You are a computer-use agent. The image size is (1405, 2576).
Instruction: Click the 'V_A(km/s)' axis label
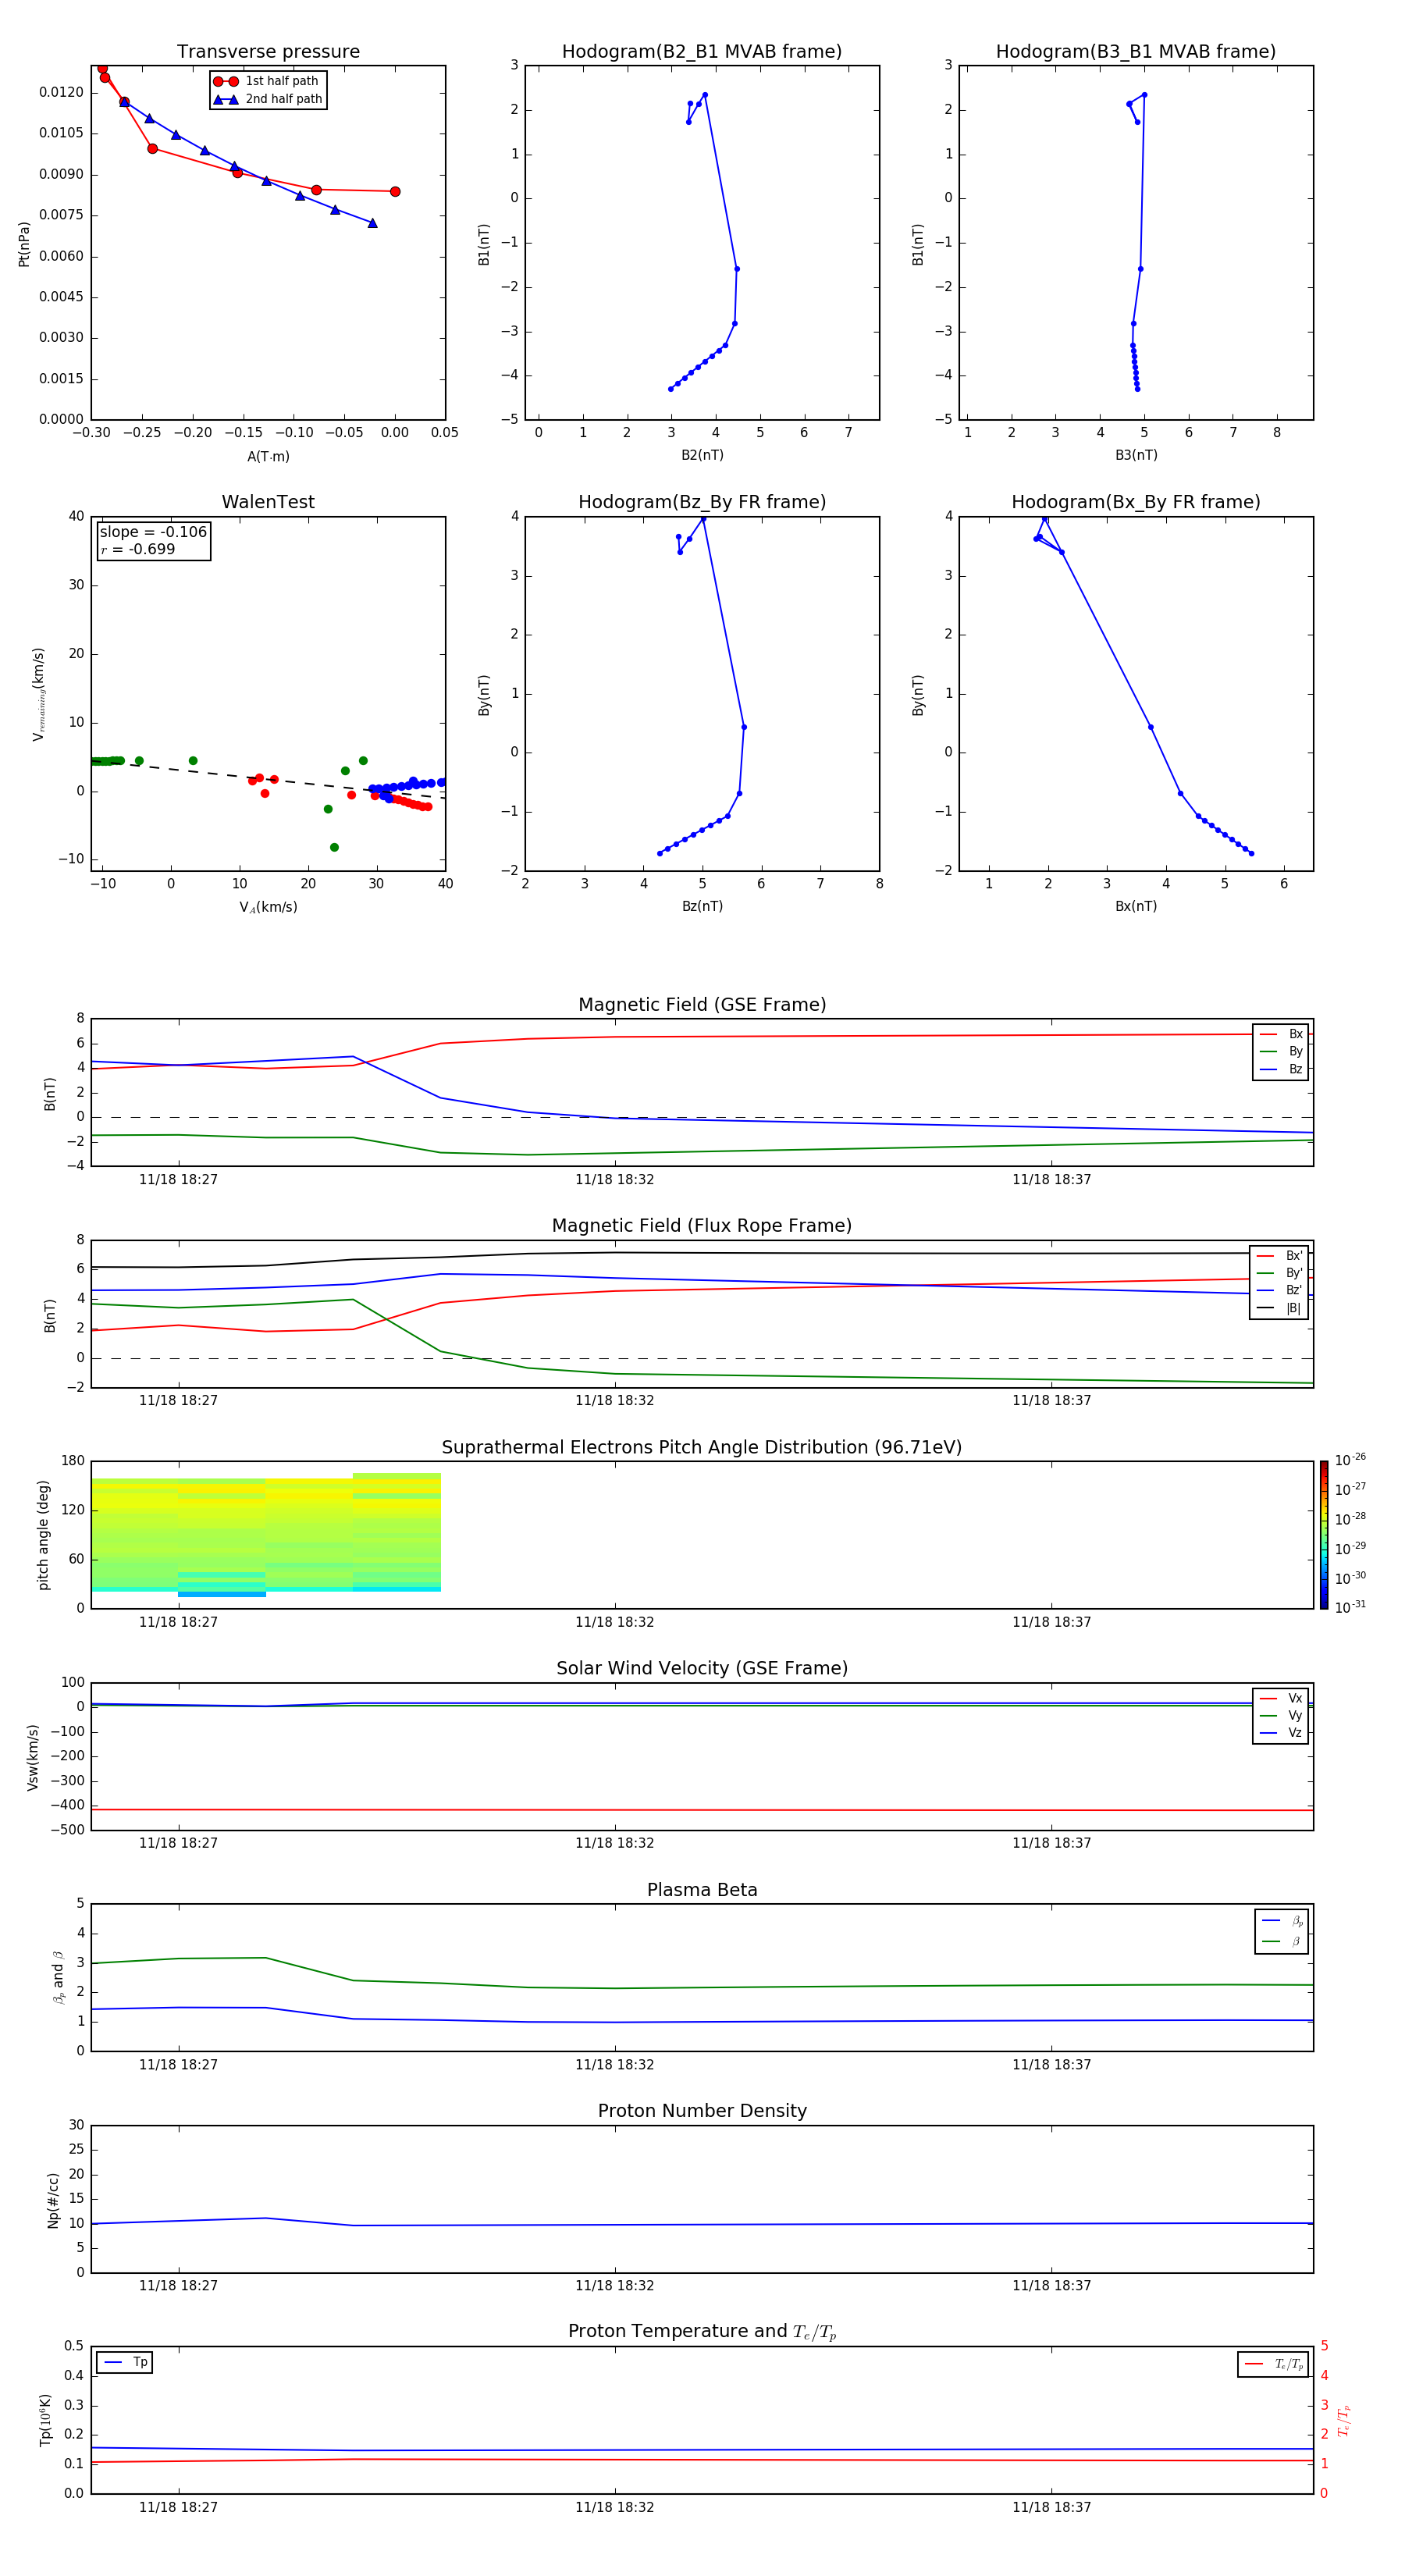coord(268,907)
